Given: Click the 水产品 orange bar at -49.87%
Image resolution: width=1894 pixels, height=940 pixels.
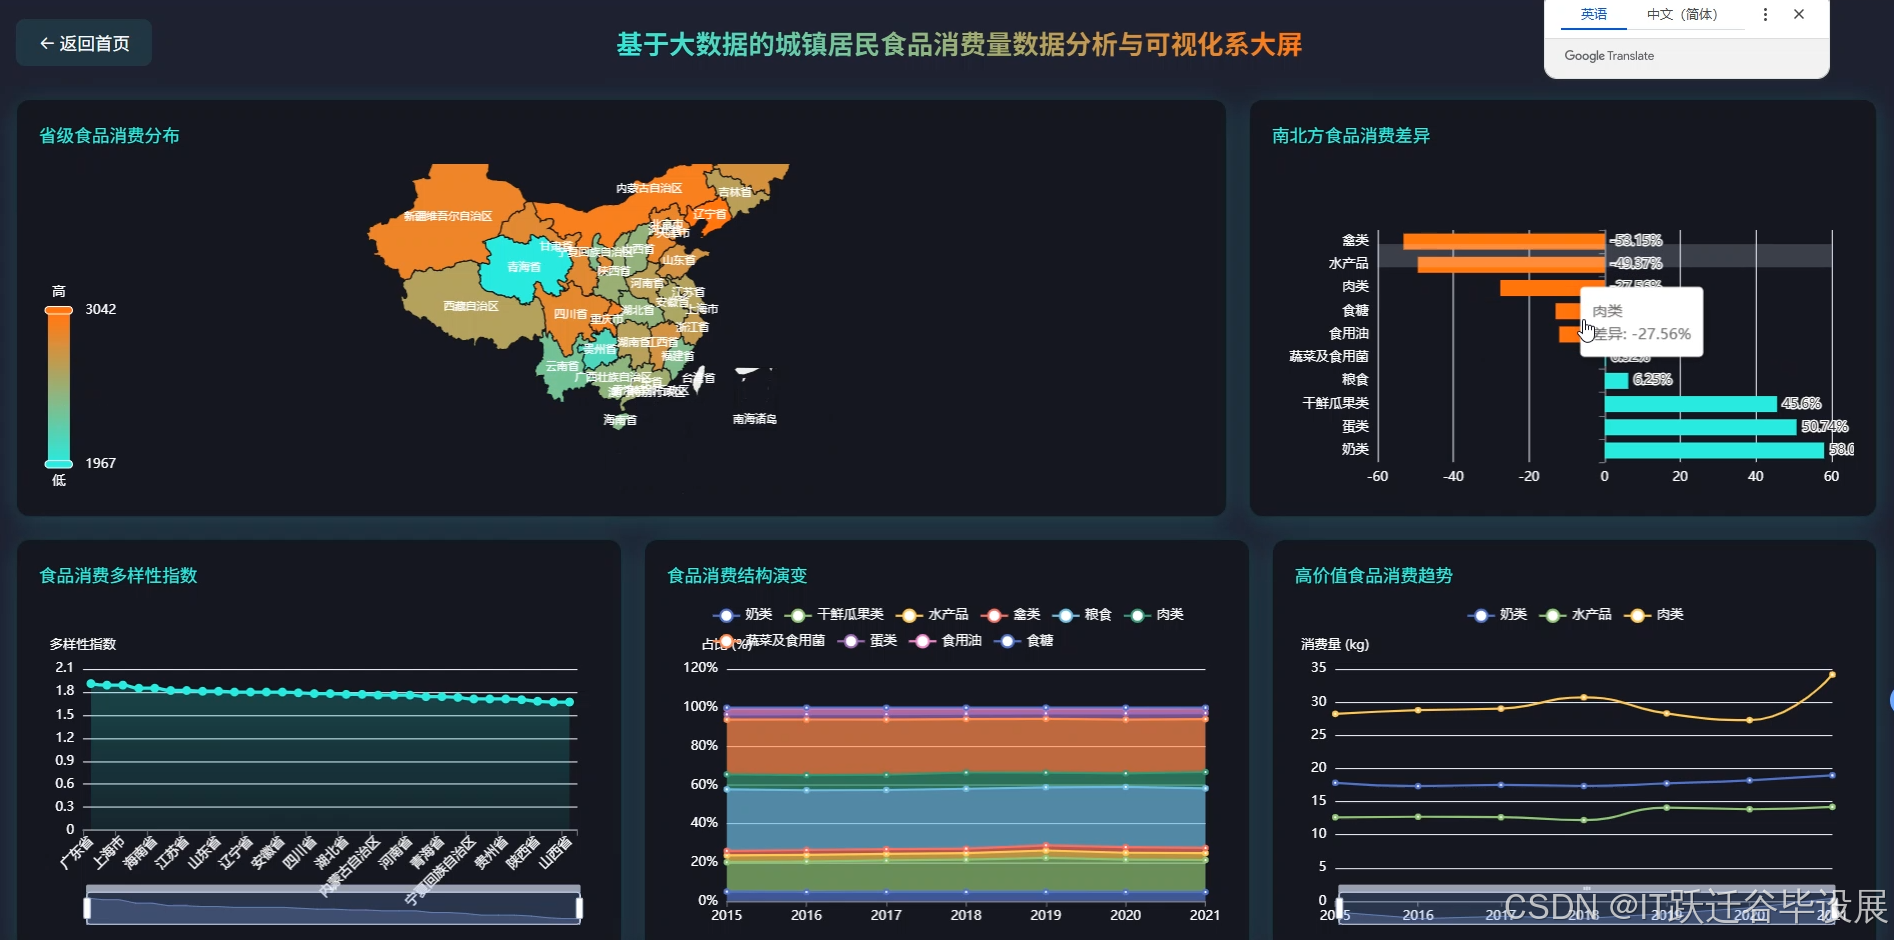Looking at the screenshot, I should 1511,264.
